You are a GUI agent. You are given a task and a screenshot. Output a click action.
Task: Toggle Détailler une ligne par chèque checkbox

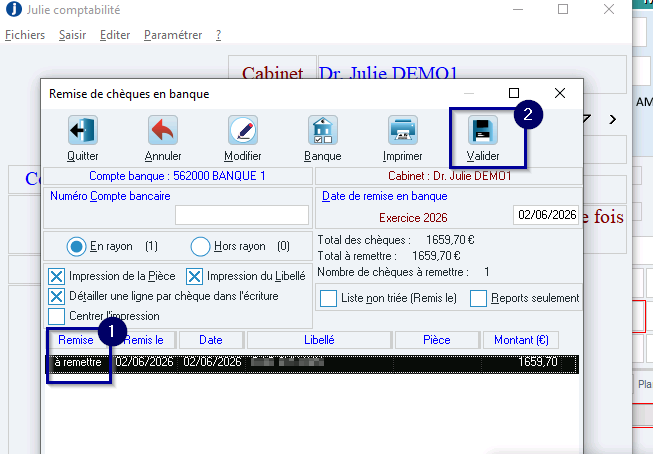pyautogui.click(x=56, y=296)
